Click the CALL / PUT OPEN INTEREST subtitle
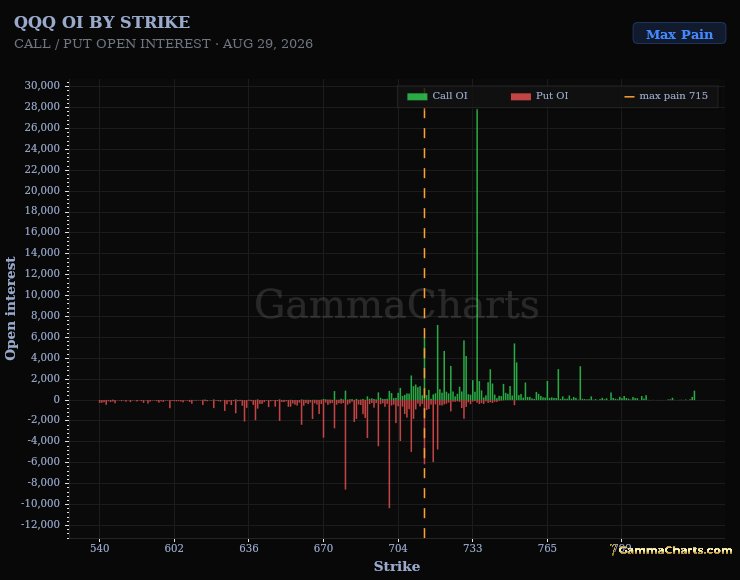This screenshot has height=580, width=740. point(163,43)
